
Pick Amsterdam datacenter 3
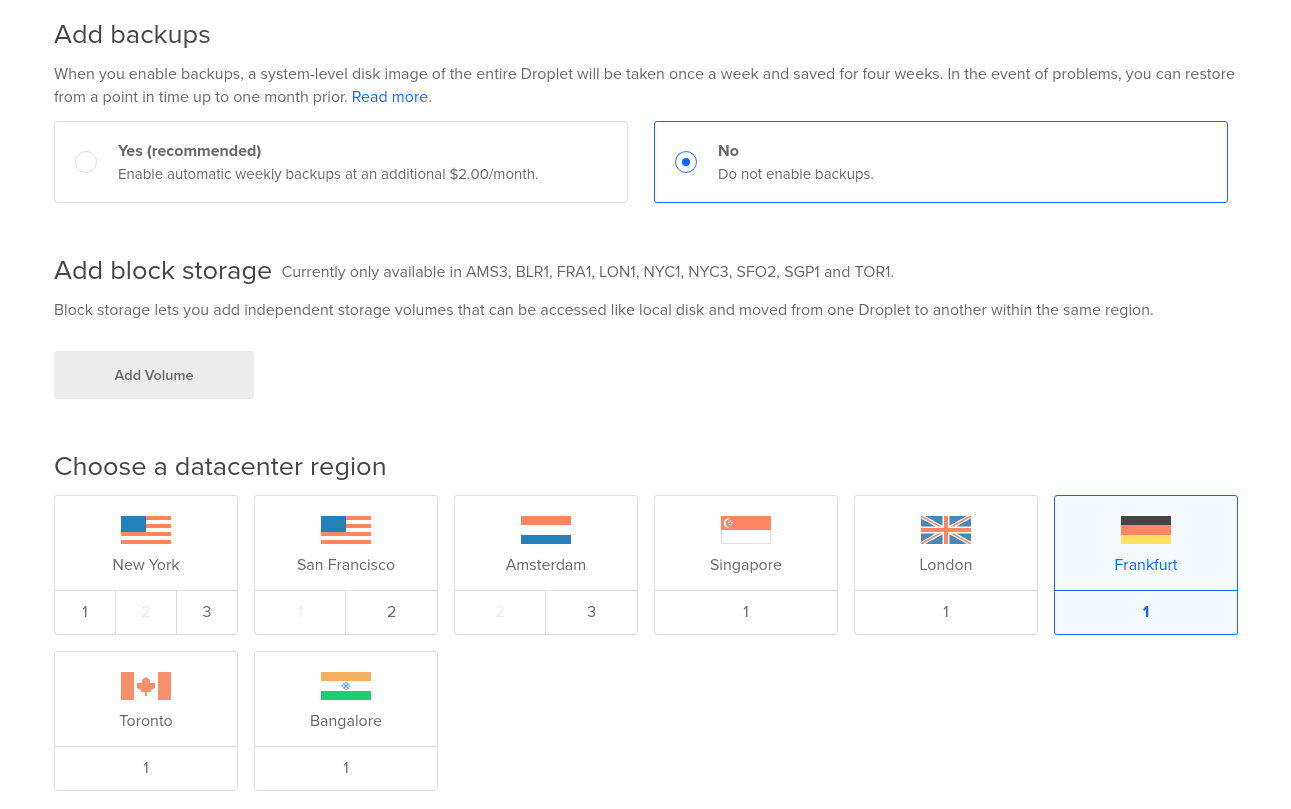pyautogui.click(x=592, y=612)
